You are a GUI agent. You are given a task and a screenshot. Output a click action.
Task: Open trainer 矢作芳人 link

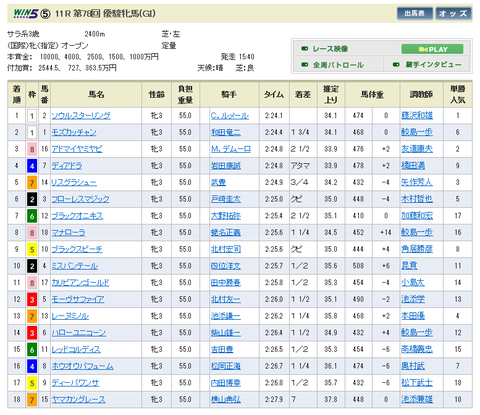click(x=417, y=182)
